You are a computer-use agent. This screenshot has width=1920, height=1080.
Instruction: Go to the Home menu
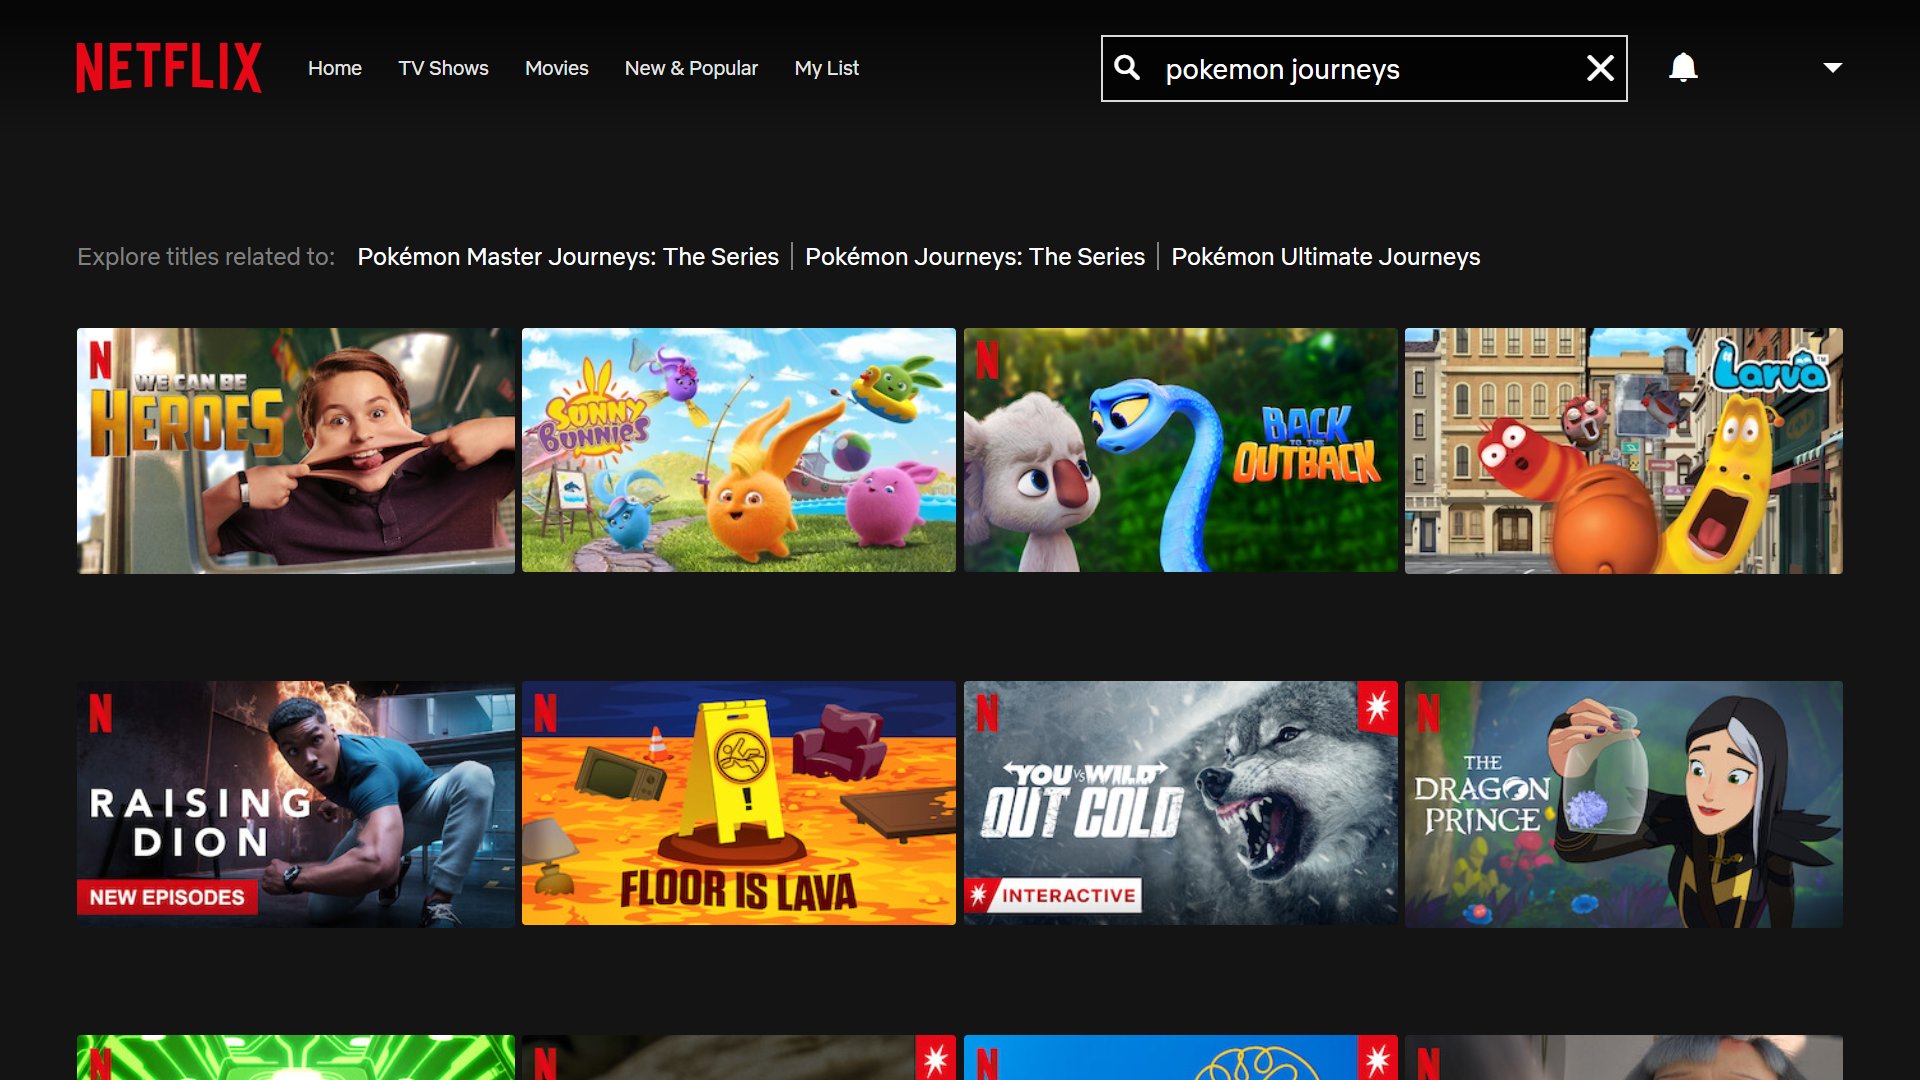pyautogui.click(x=335, y=68)
